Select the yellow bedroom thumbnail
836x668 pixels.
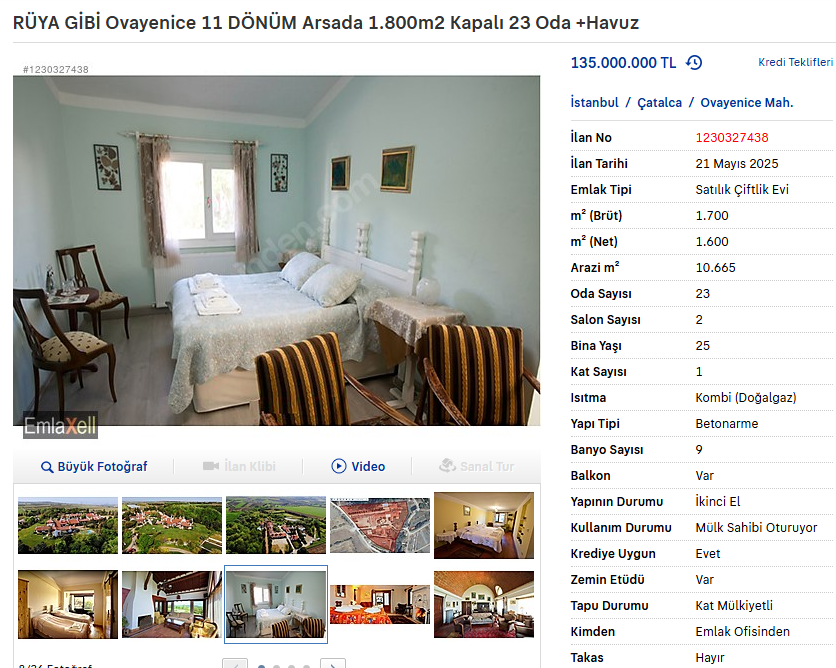click(x=484, y=526)
